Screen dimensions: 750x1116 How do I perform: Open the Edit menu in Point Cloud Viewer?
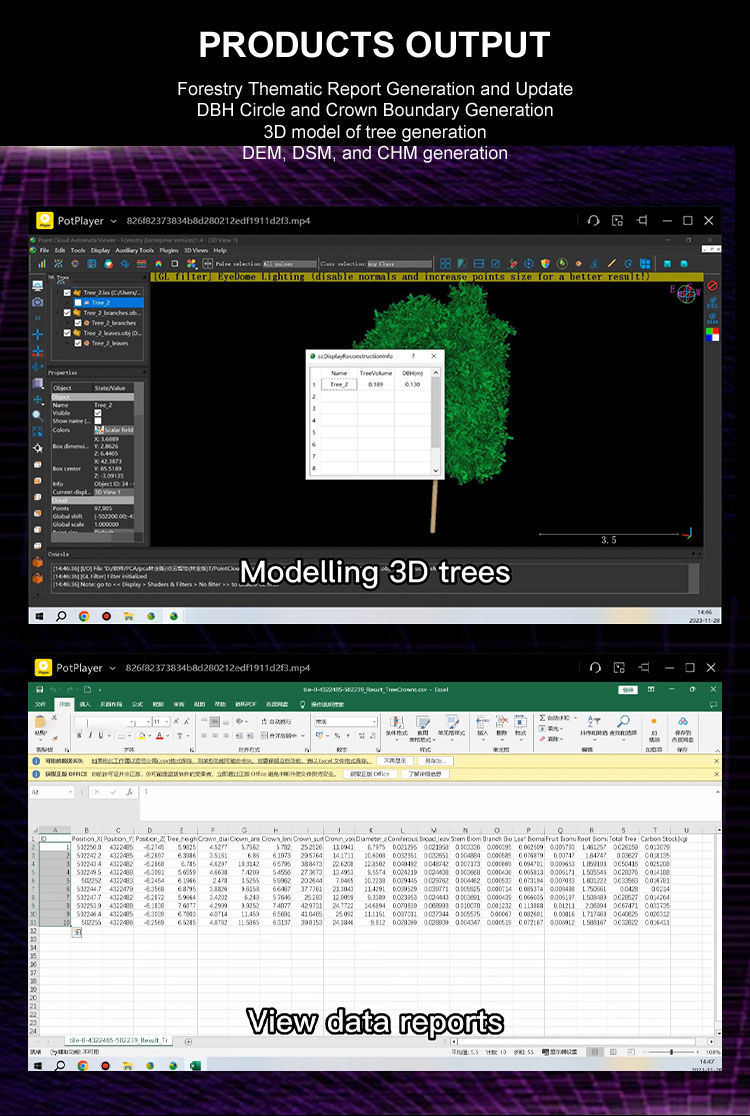coord(60,251)
